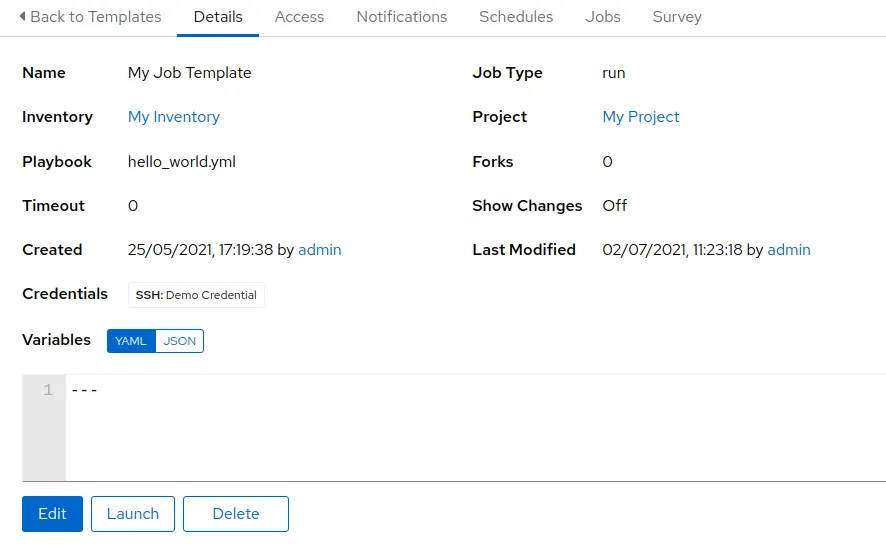Click admin link beside Created date
The width and height of the screenshot is (886, 548).
point(320,250)
